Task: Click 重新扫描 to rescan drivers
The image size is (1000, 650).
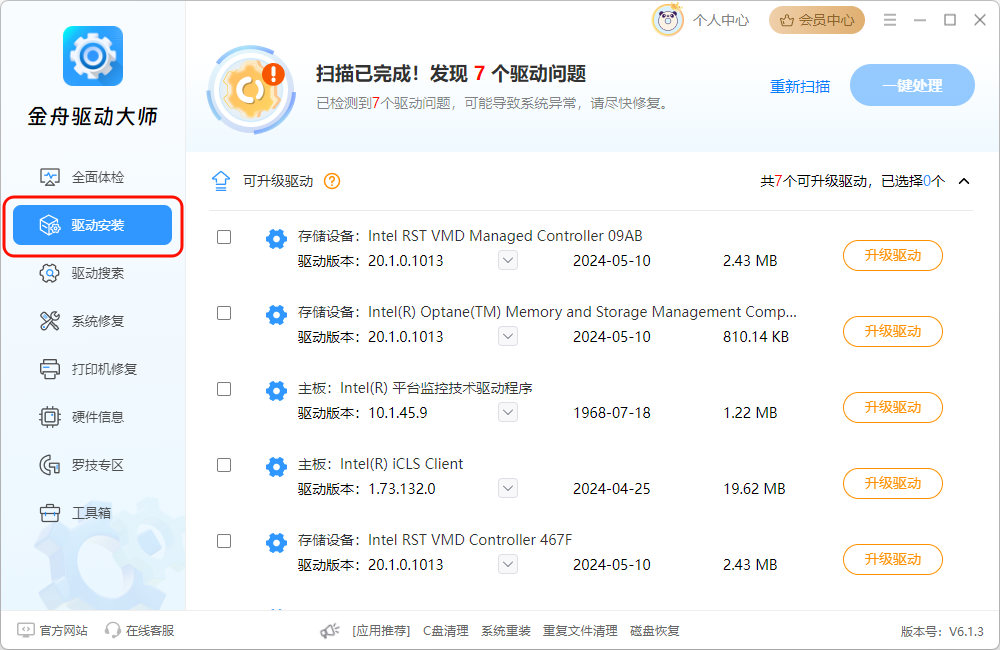Action: tap(800, 86)
